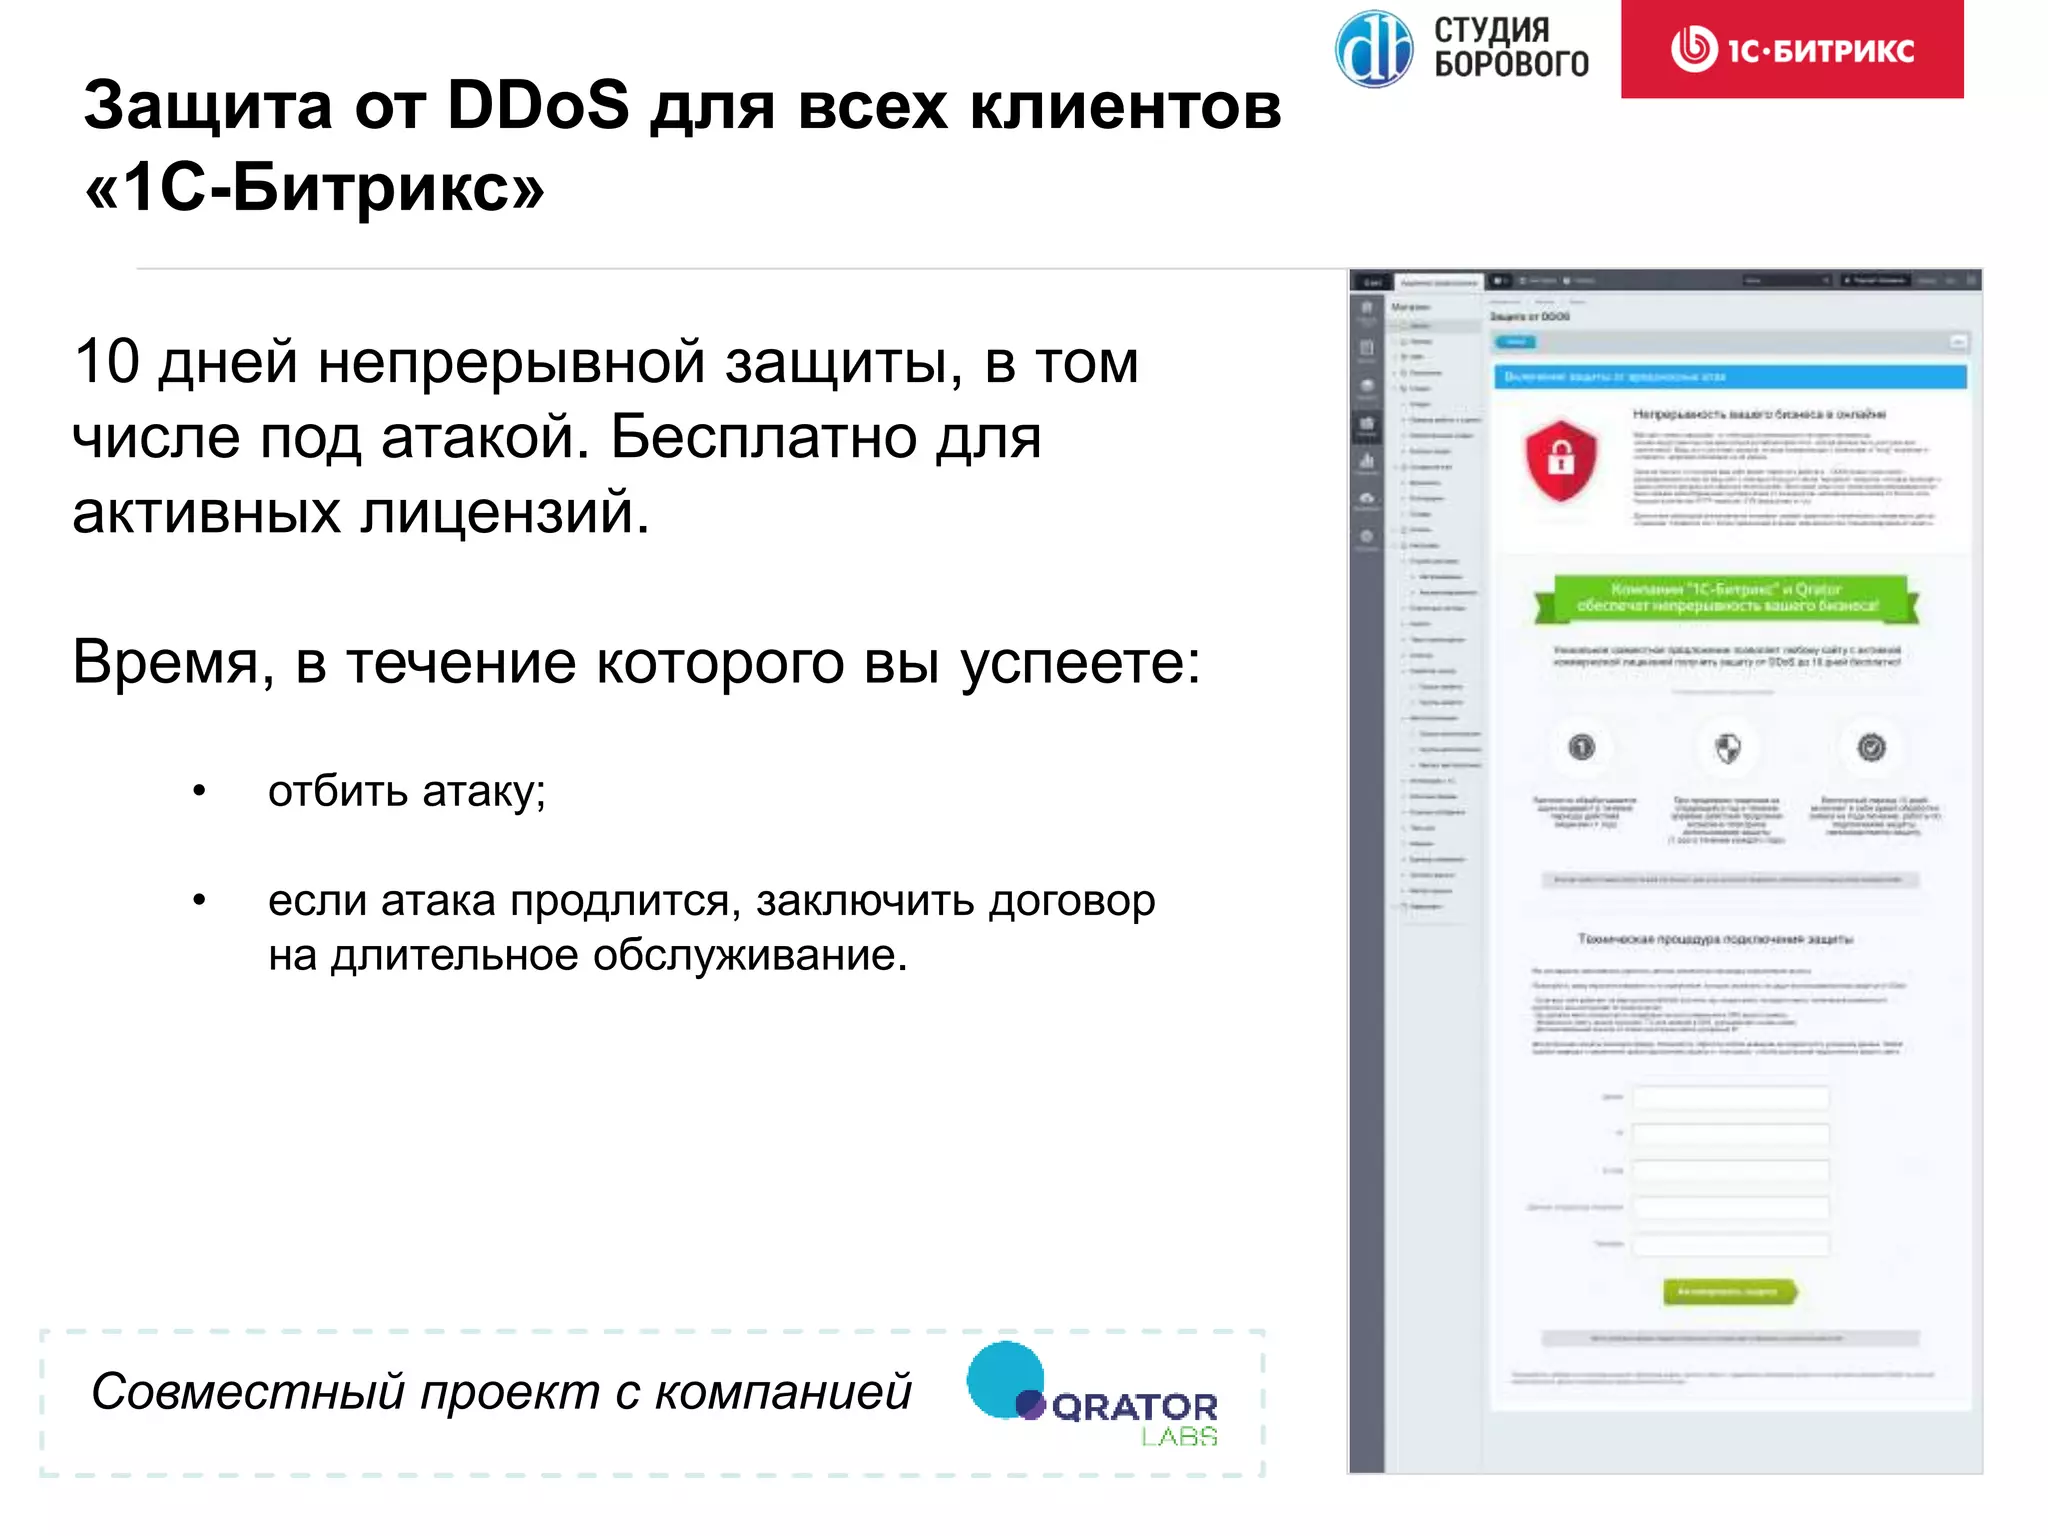Click the Телефон input field
Screen dimensions: 2048x1536
click(x=1731, y=1244)
